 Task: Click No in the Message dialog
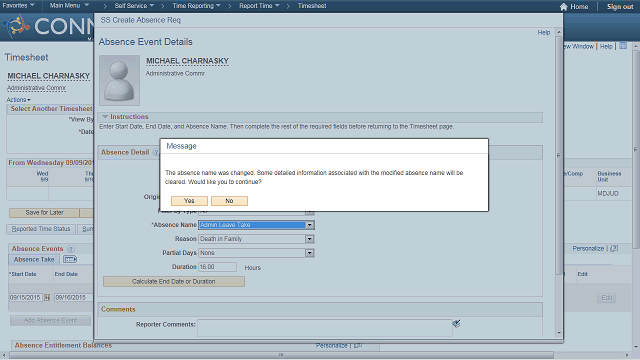click(x=229, y=201)
